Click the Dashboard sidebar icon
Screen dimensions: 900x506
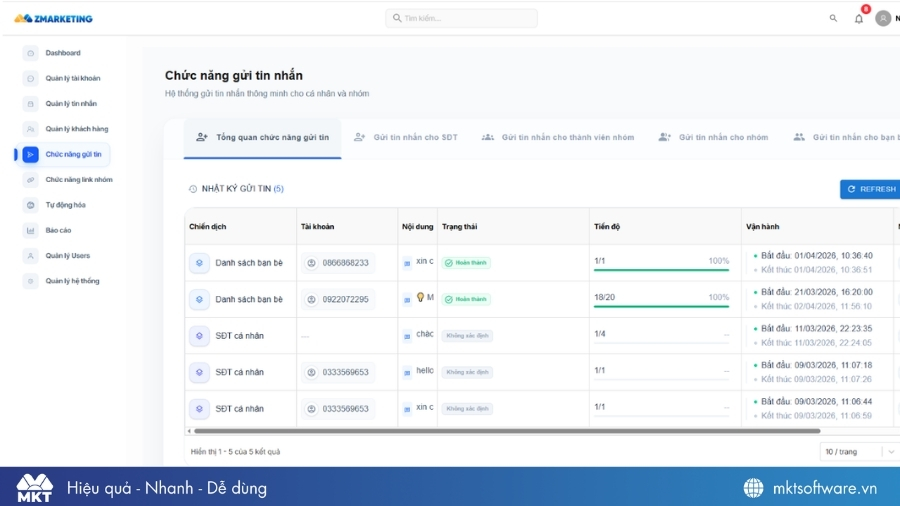30,53
